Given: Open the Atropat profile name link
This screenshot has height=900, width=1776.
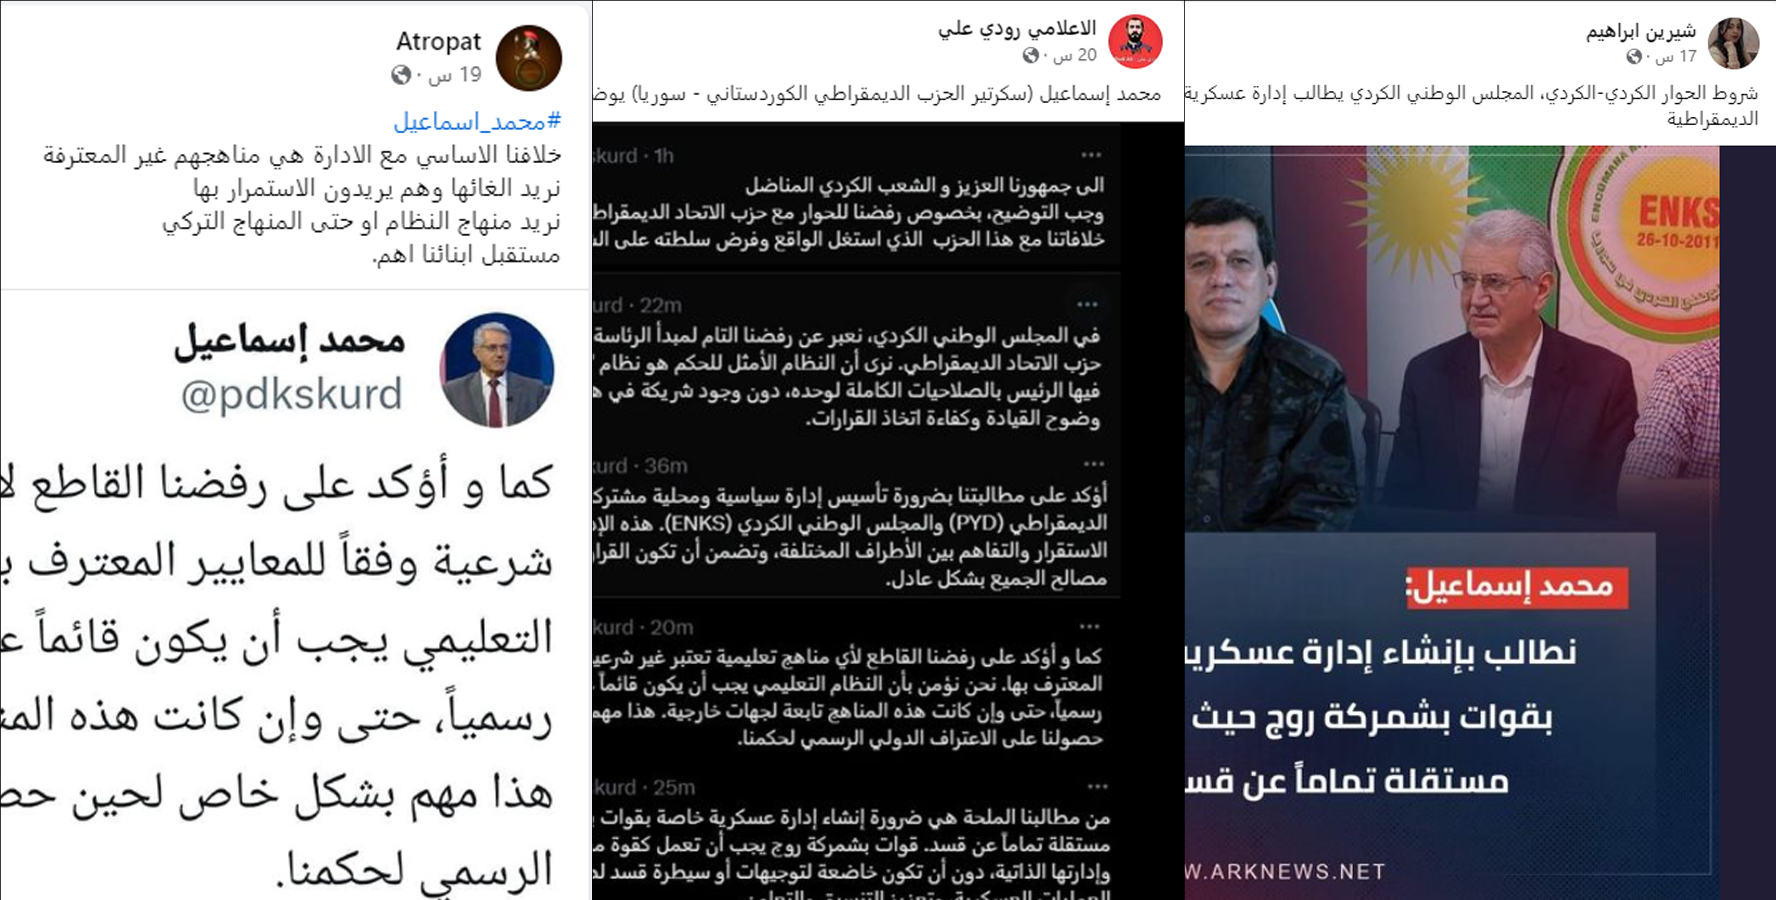Looking at the screenshot, I should click(438, 41).
